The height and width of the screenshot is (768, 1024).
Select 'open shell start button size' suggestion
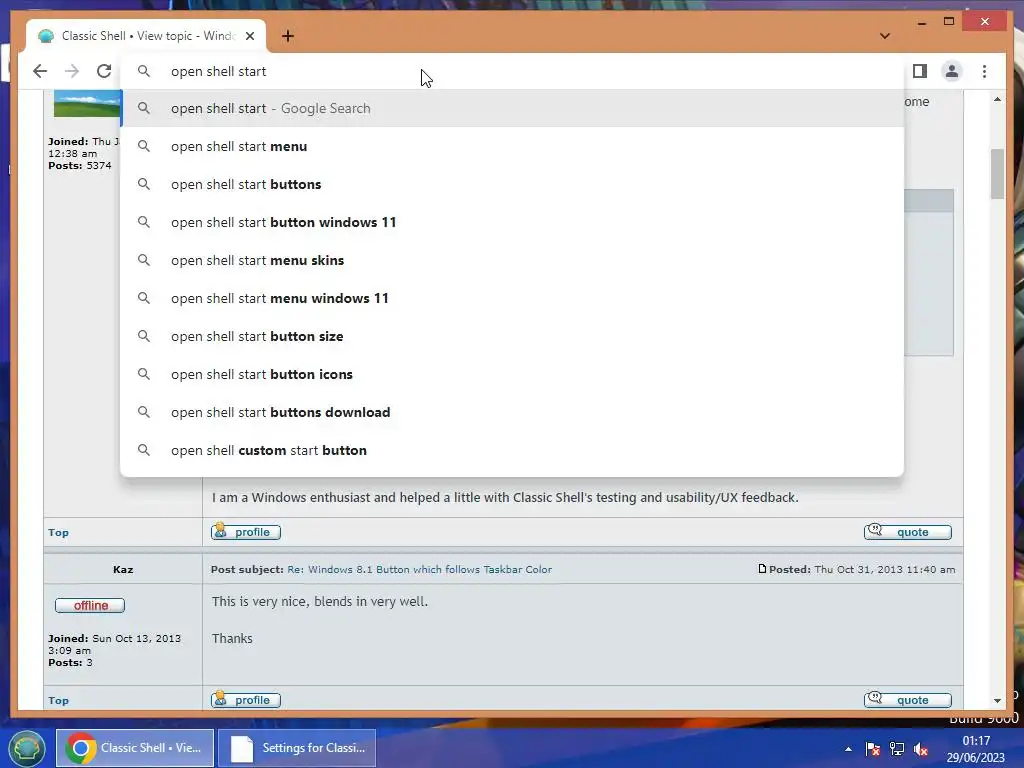pyautogui.click(x=512, y=336)
